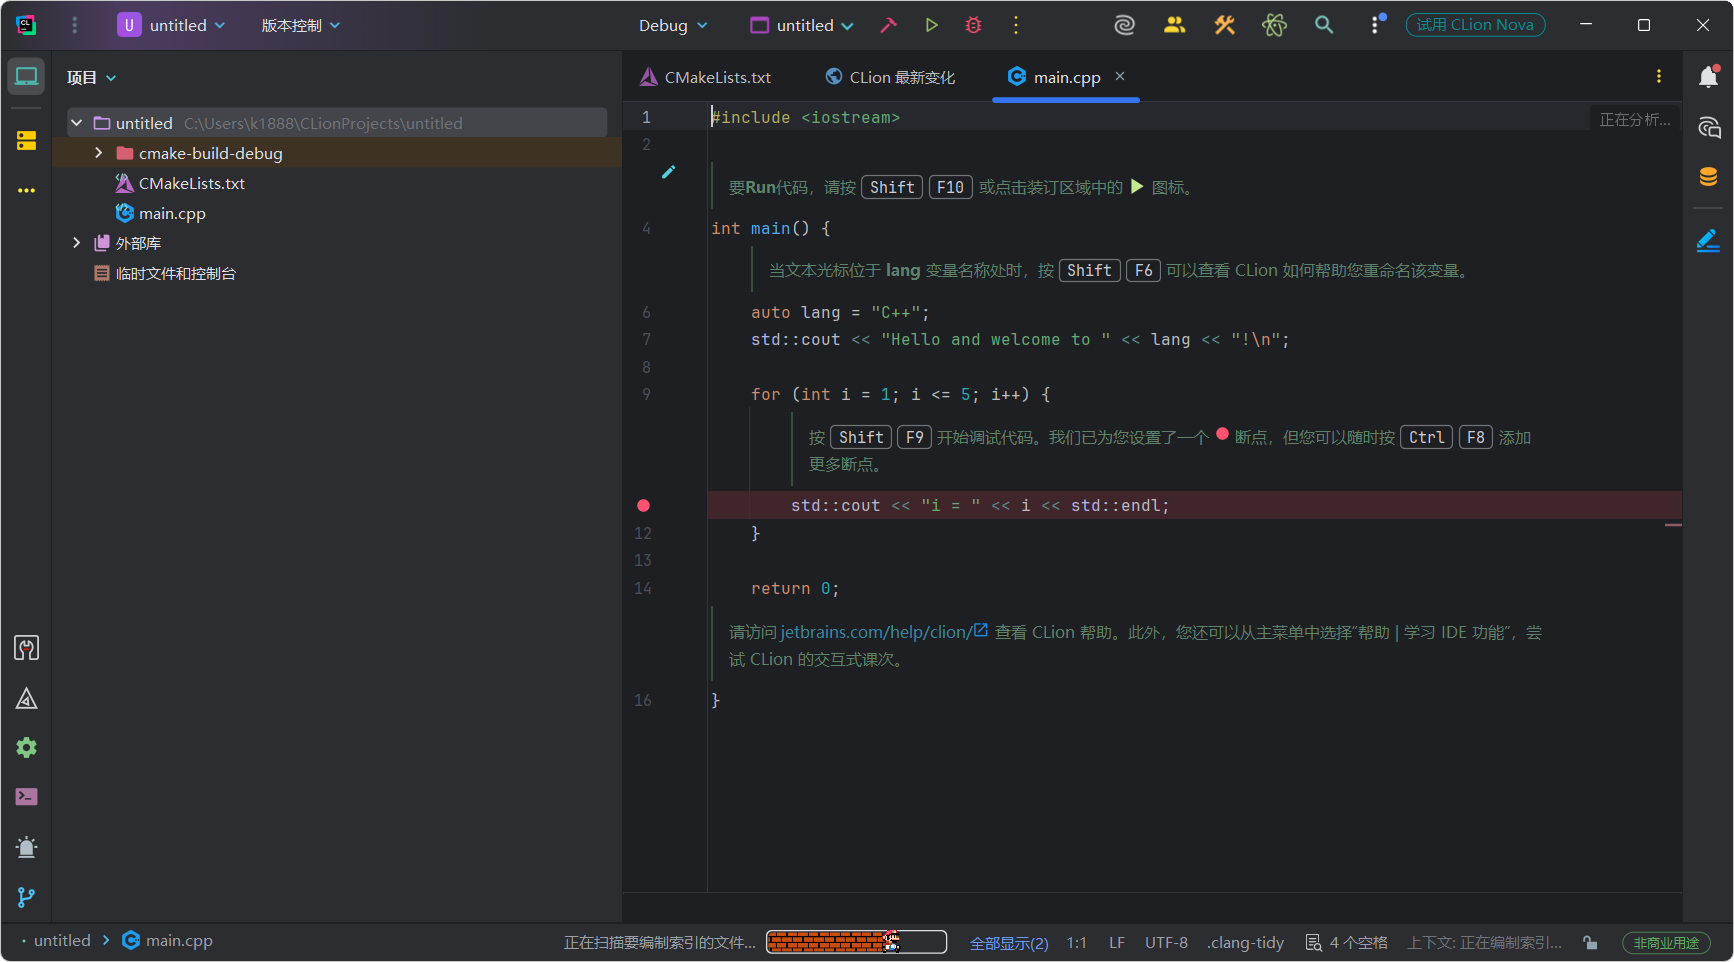Click the indexing progress bar

tap(856, 942)
